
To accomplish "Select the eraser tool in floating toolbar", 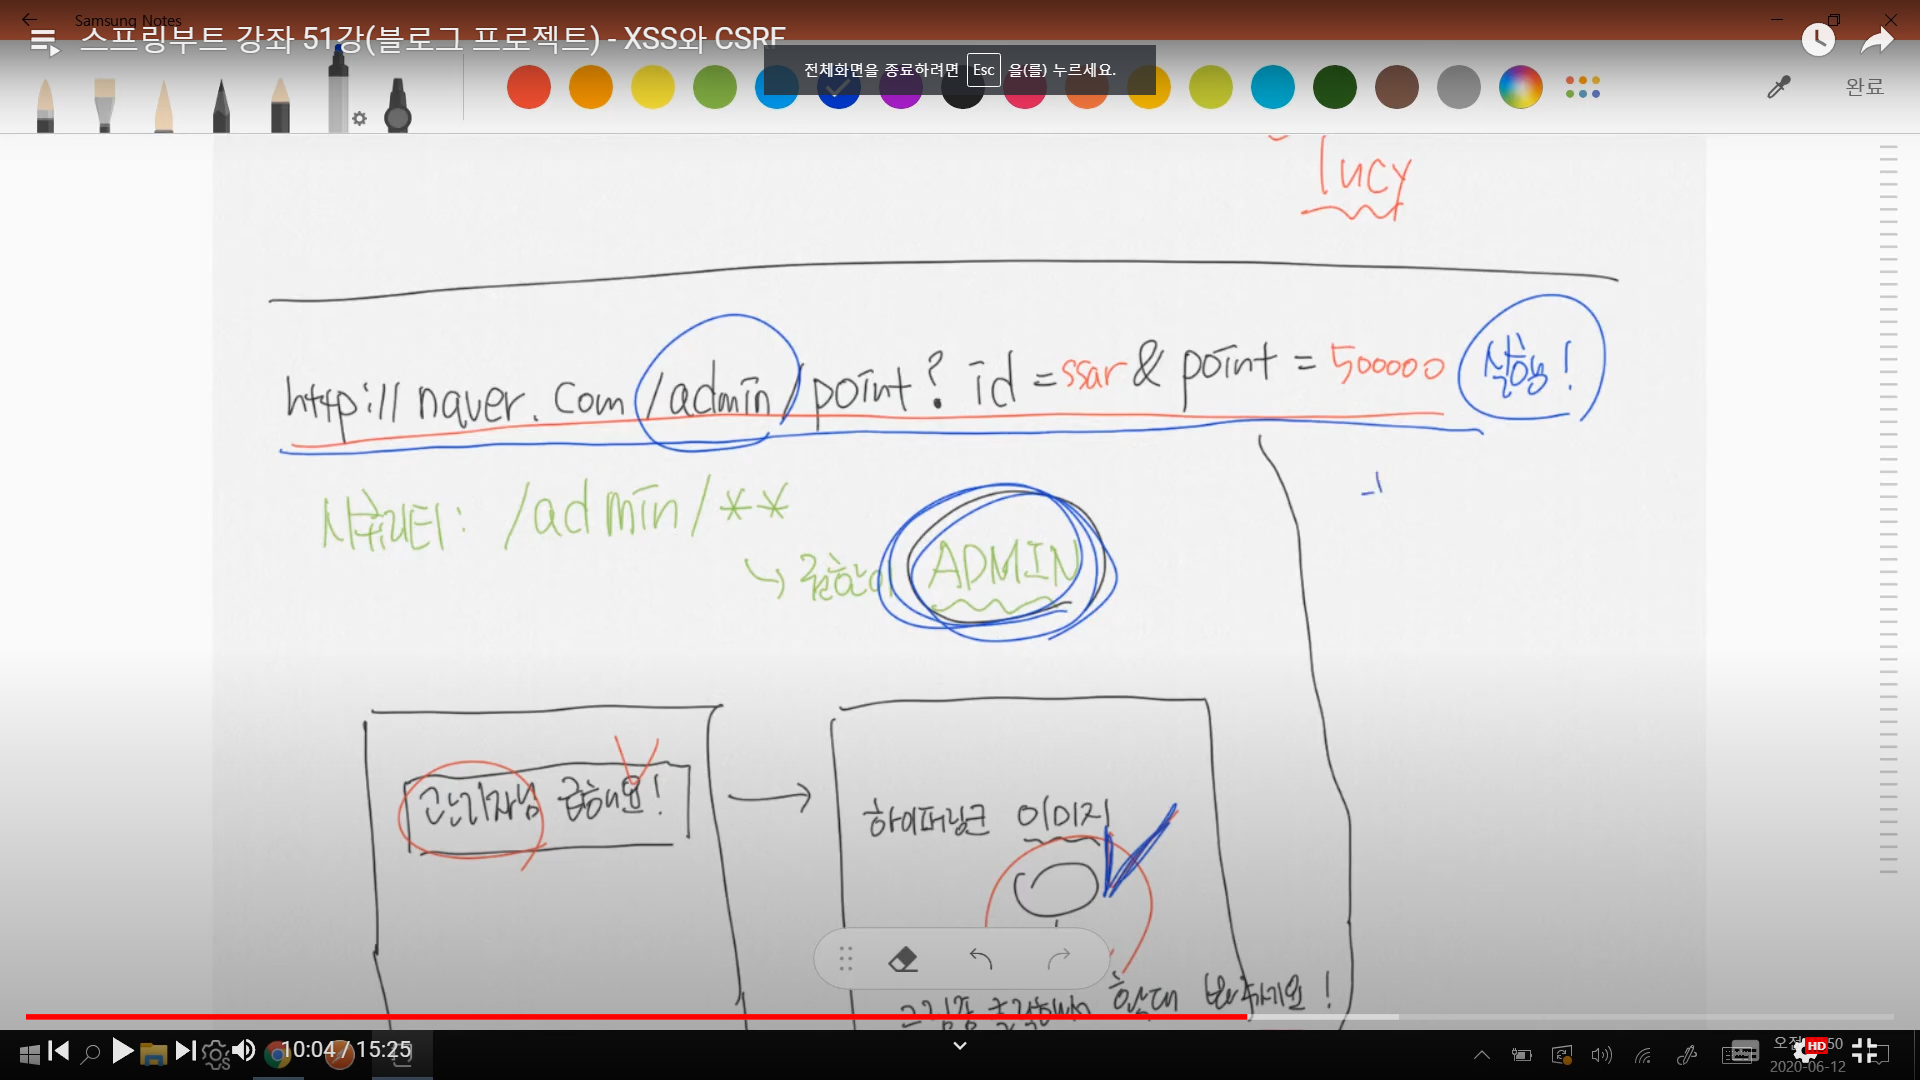I will pos(902,959).
